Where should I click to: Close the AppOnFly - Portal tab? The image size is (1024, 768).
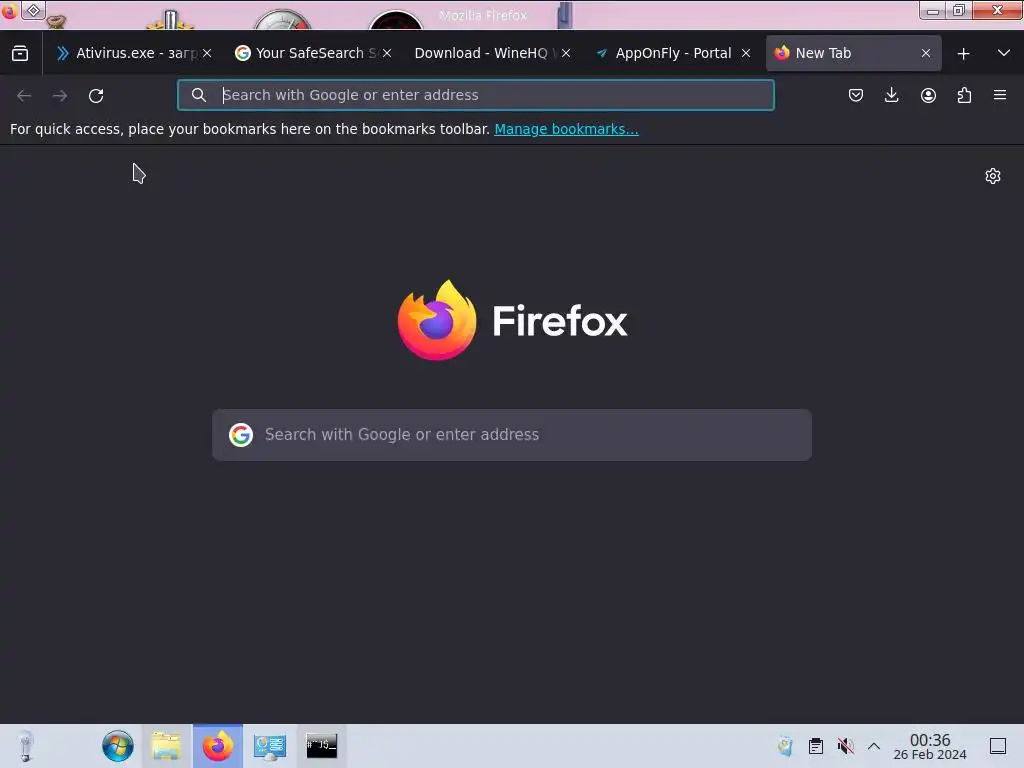746,54
